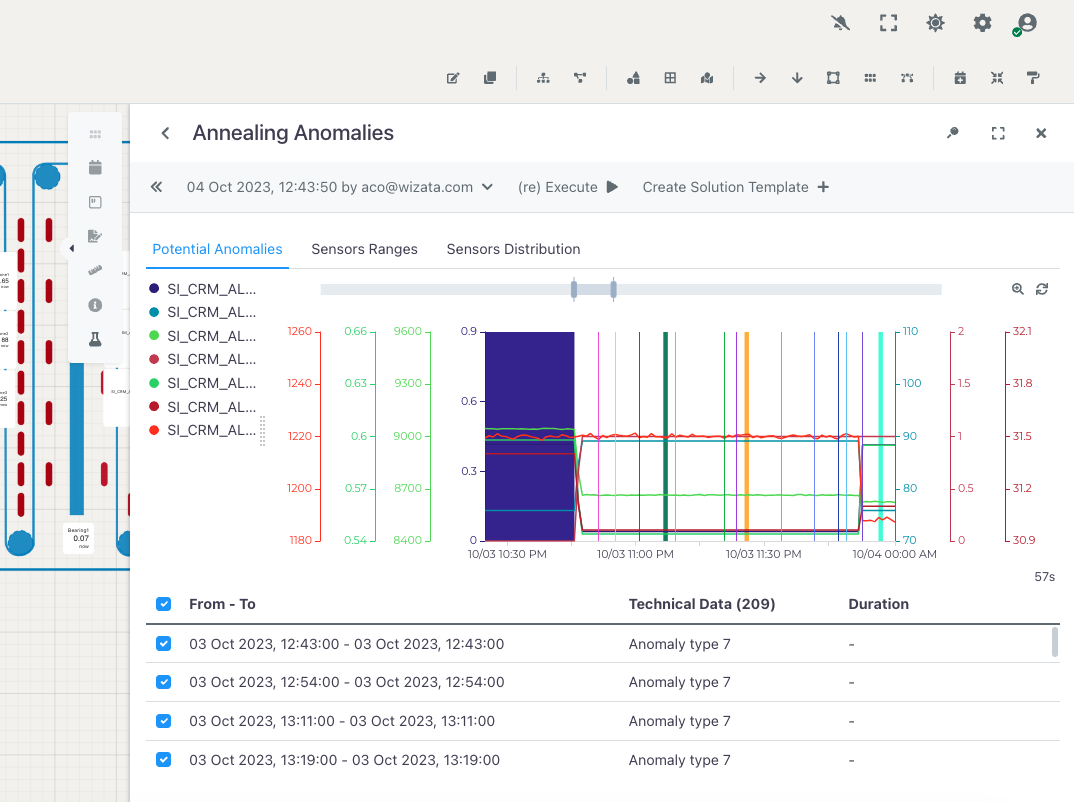
Task: Click the calendar plus icon in the toolbar
Action: coord(960,78)
